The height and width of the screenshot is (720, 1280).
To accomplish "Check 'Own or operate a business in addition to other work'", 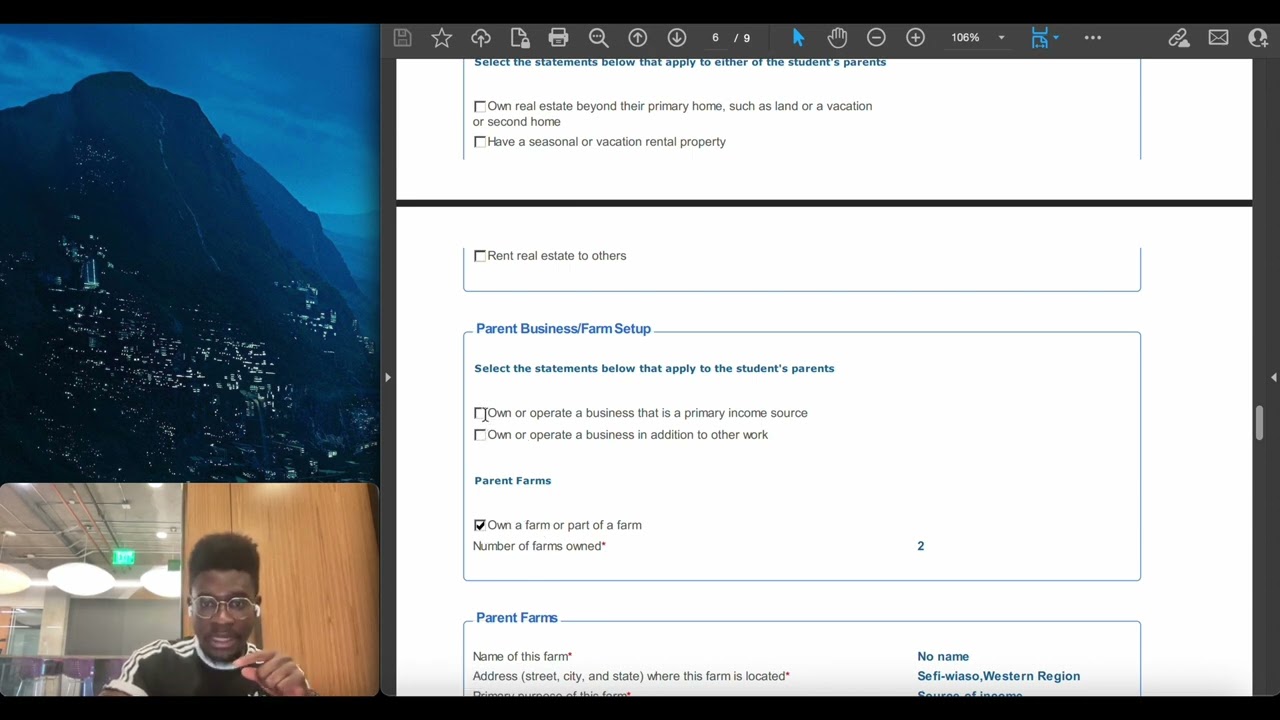I will [480, 435].
